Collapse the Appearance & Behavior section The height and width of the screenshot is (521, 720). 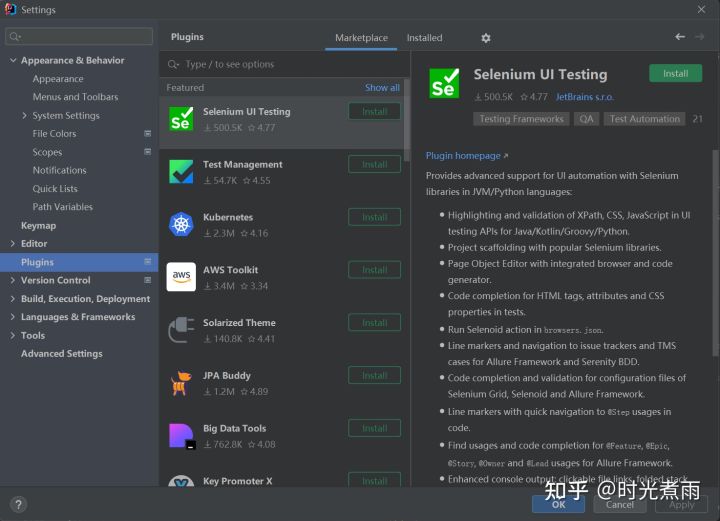13,60
